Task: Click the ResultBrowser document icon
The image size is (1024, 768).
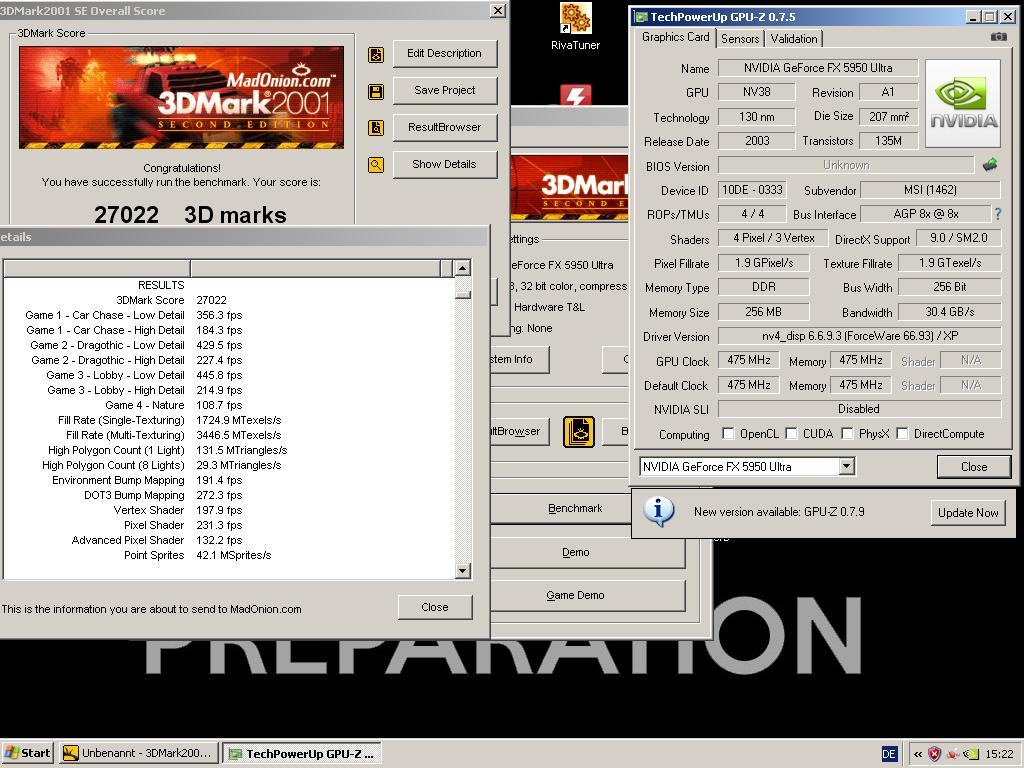Action: (376, 128)
